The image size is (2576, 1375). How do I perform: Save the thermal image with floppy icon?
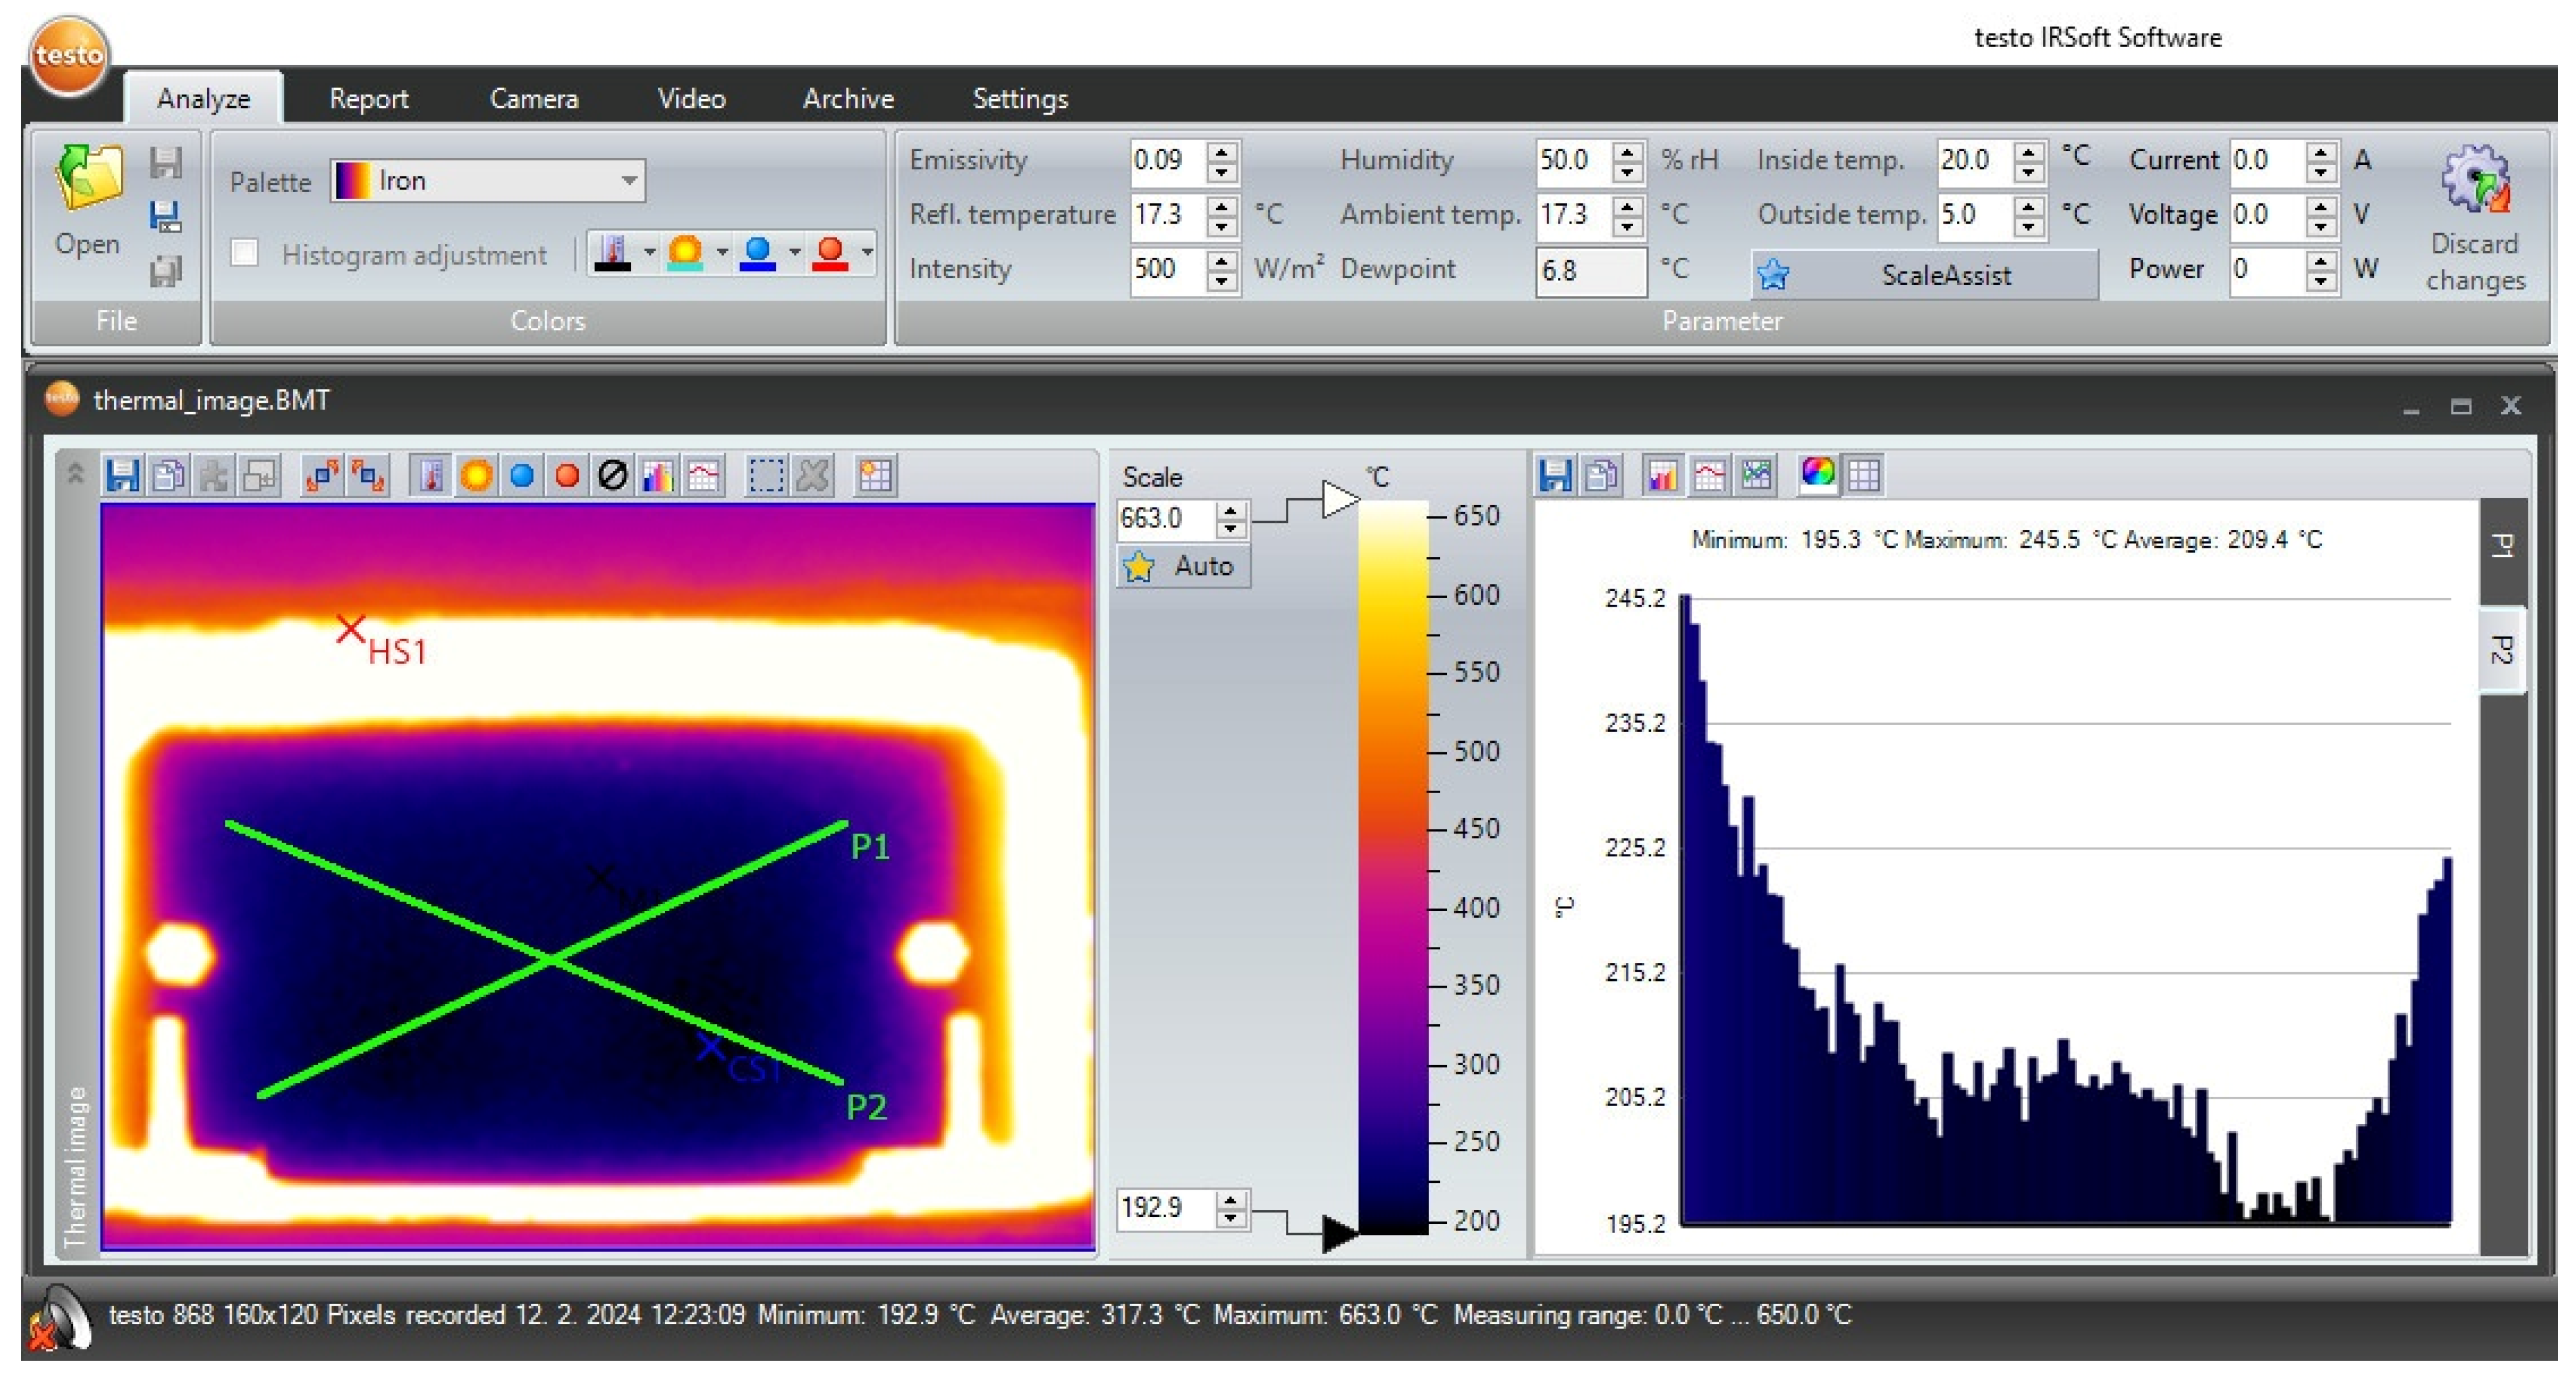(122, 476)
